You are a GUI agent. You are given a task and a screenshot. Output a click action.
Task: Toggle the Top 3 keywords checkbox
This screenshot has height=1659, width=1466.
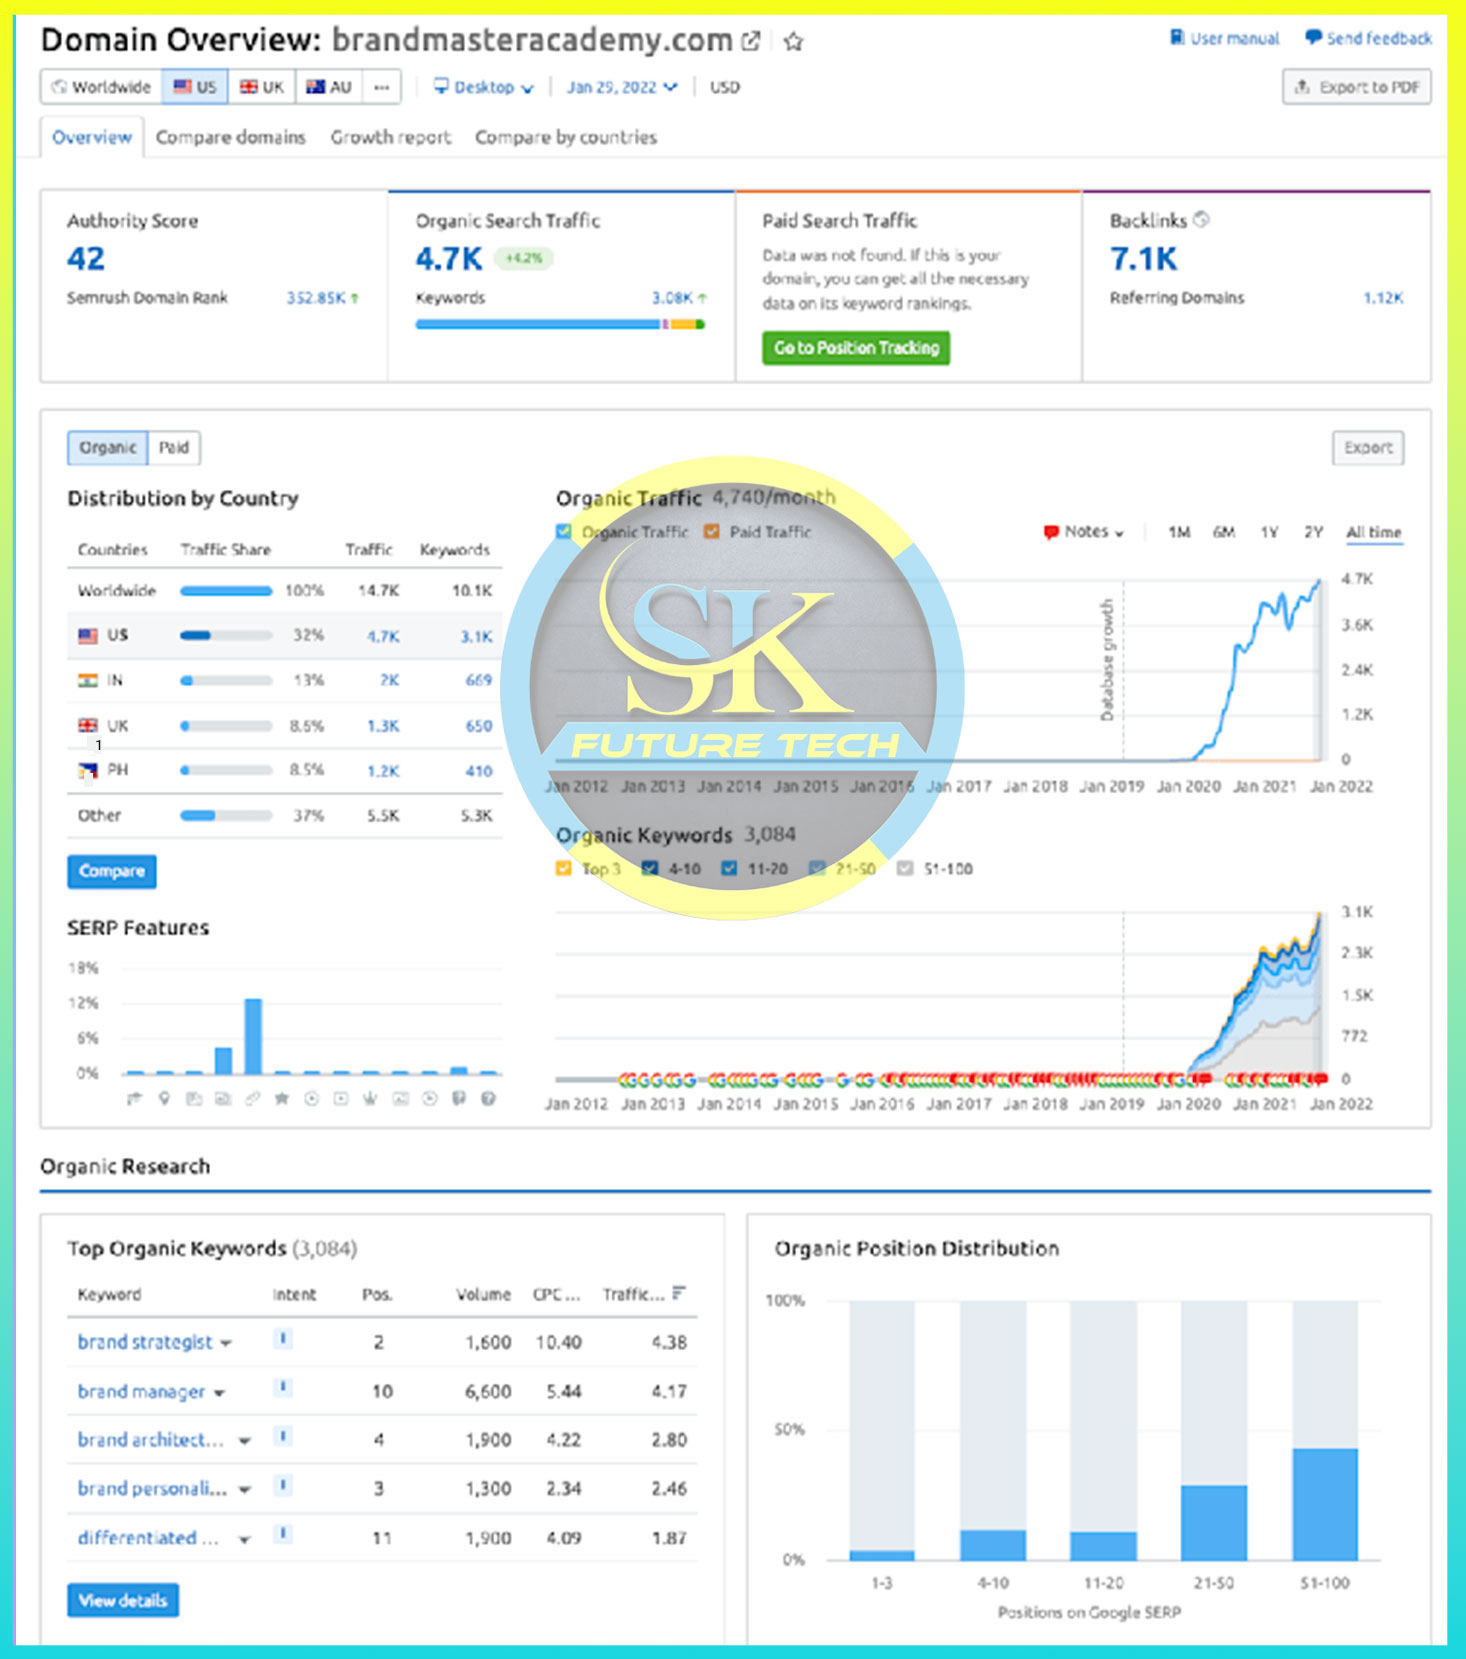pyautogui.click(x=564, y=868)
